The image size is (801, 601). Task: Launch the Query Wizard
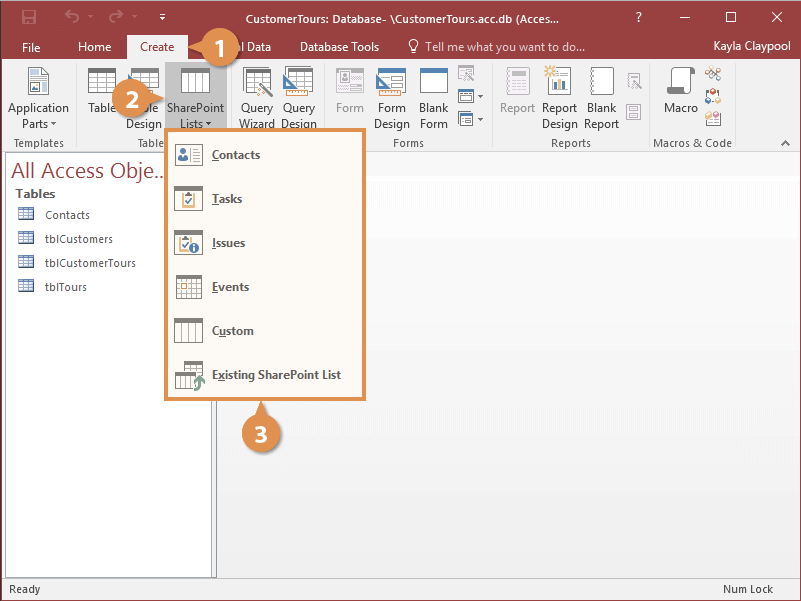coord(256,98)
